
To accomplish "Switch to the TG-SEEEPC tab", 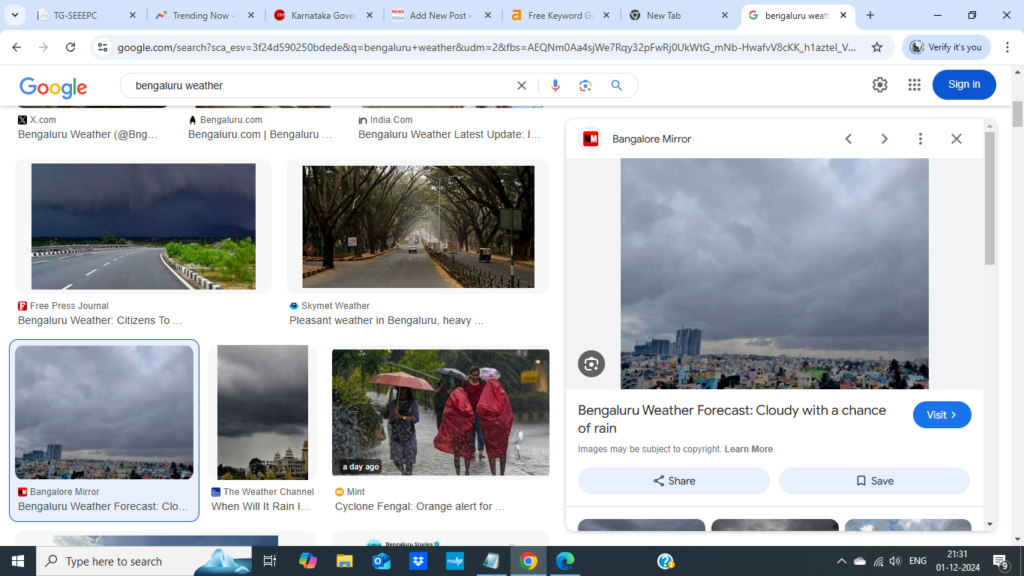I will click(x=78, y=15).
